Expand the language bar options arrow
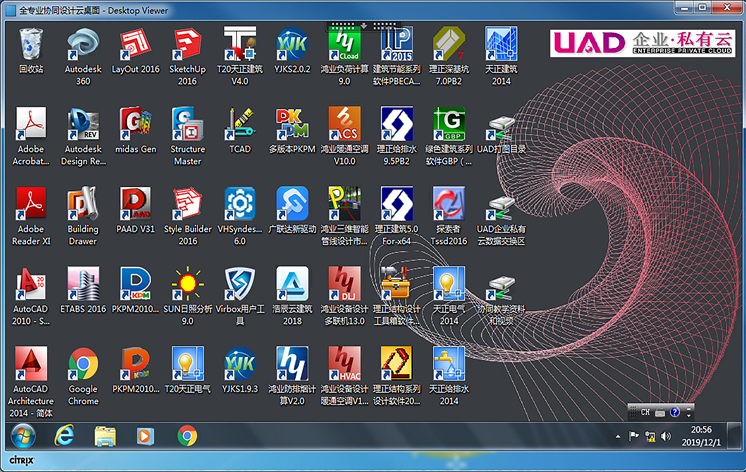 690,416
